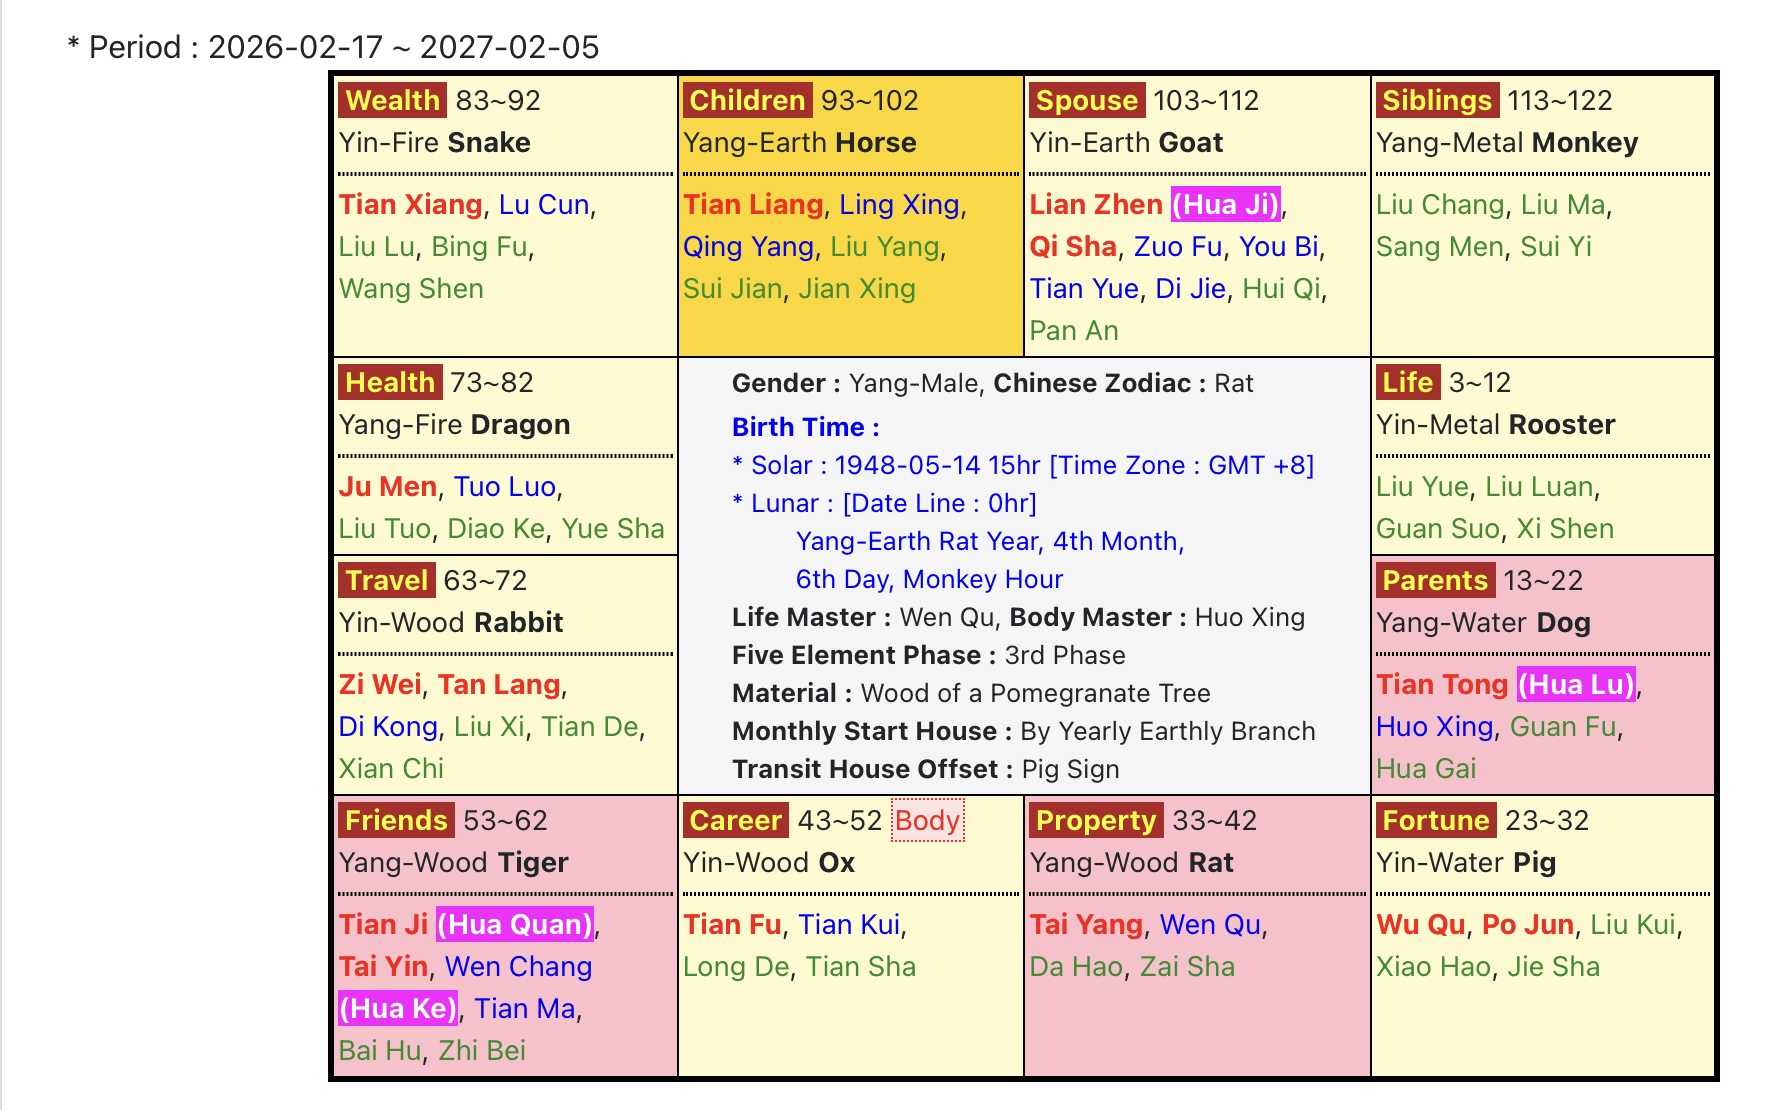Screen dimensions: 1768x1110
Task: Open the Fortune house label
Action: (1435, 820)
